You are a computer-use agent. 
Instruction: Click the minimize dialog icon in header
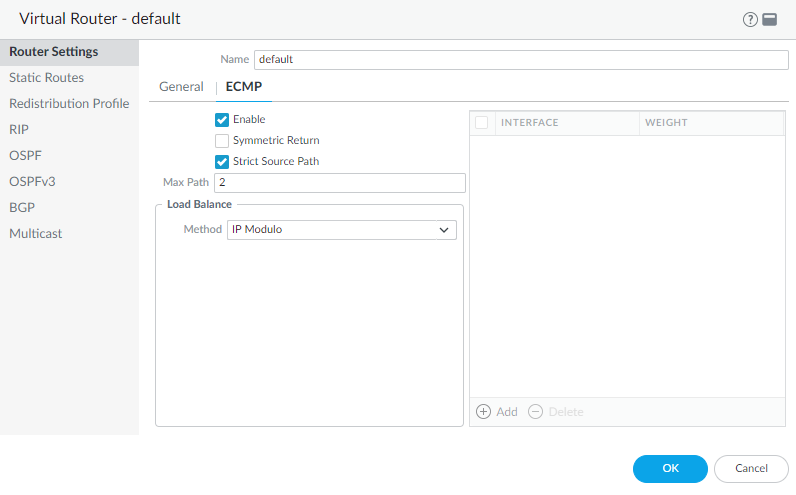[x=769, y=19]
